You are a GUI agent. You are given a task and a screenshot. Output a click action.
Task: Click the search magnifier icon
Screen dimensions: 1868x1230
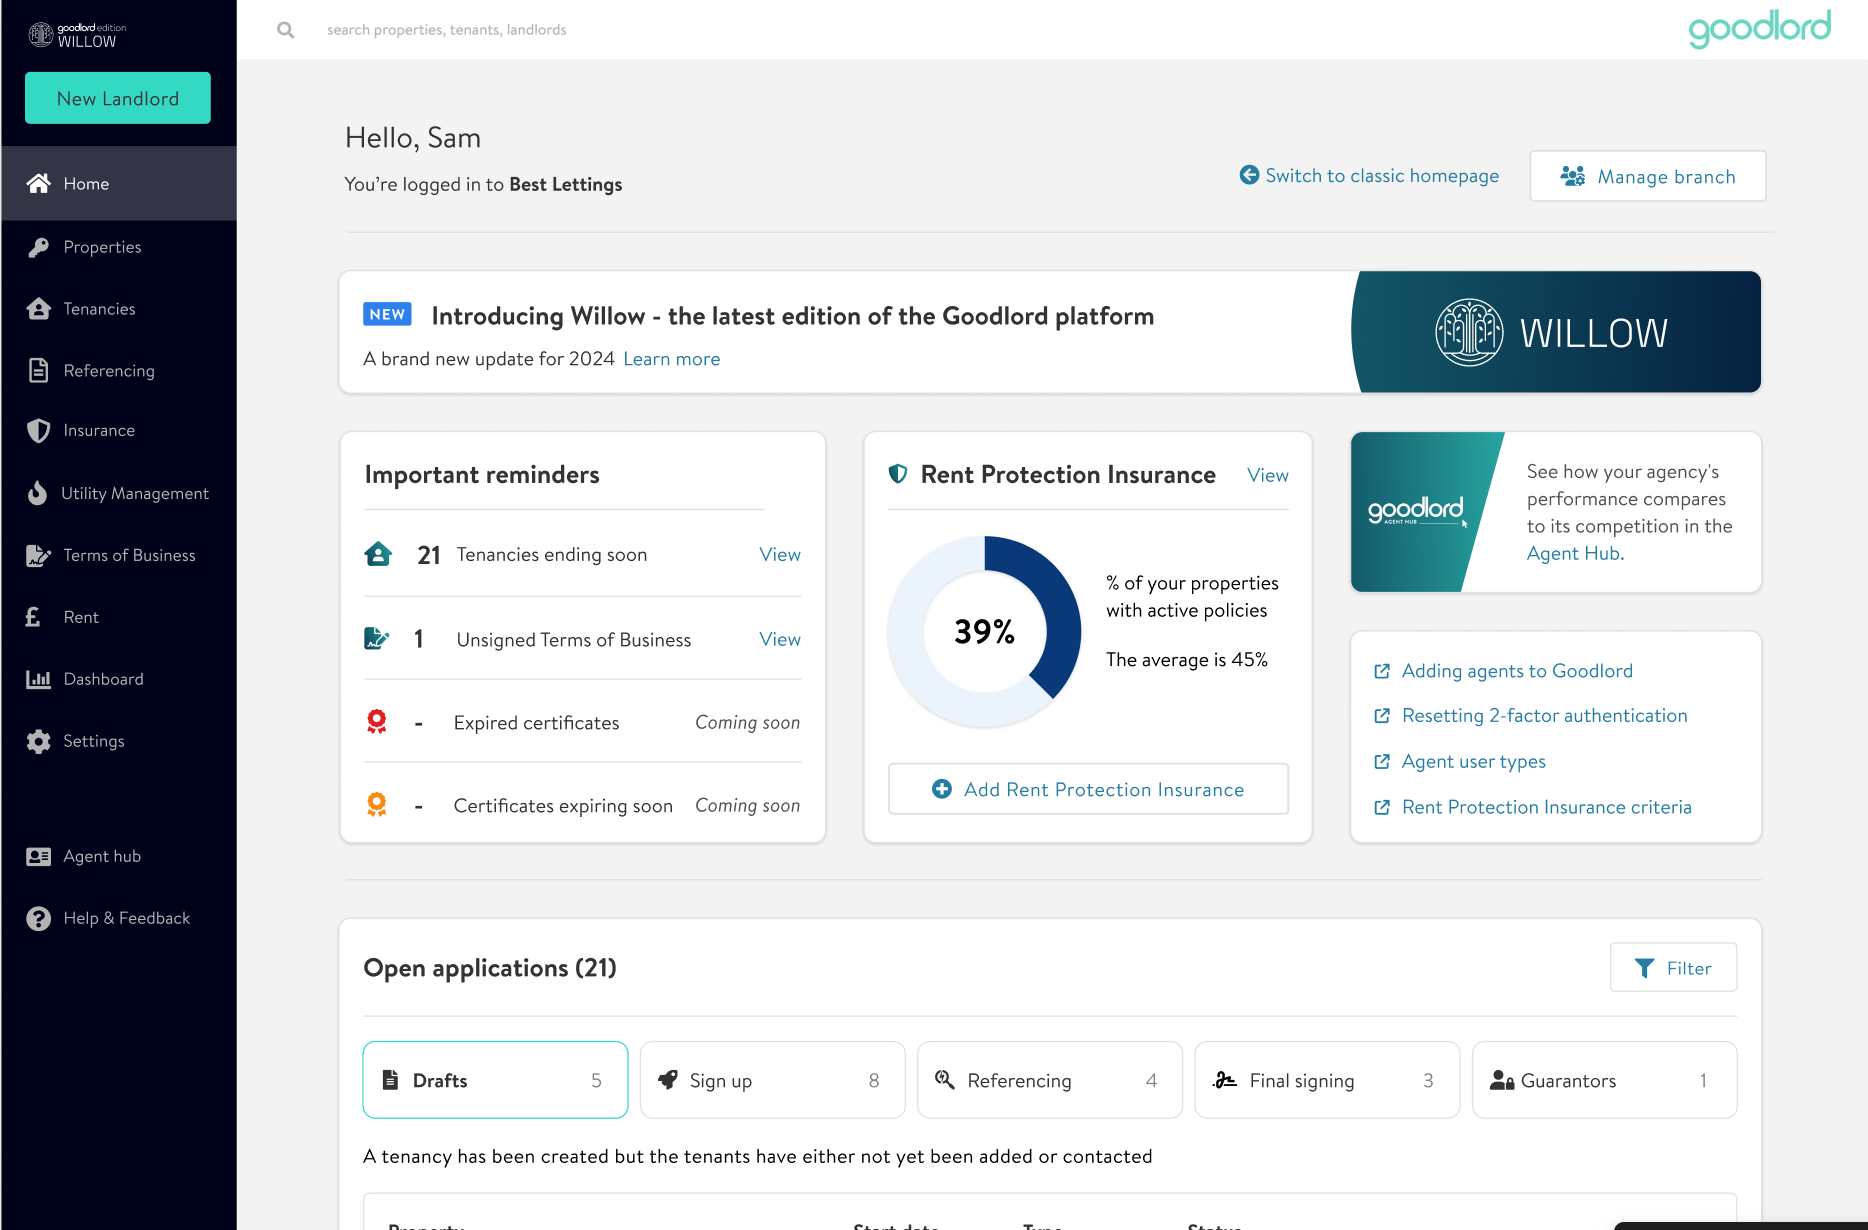286,30
